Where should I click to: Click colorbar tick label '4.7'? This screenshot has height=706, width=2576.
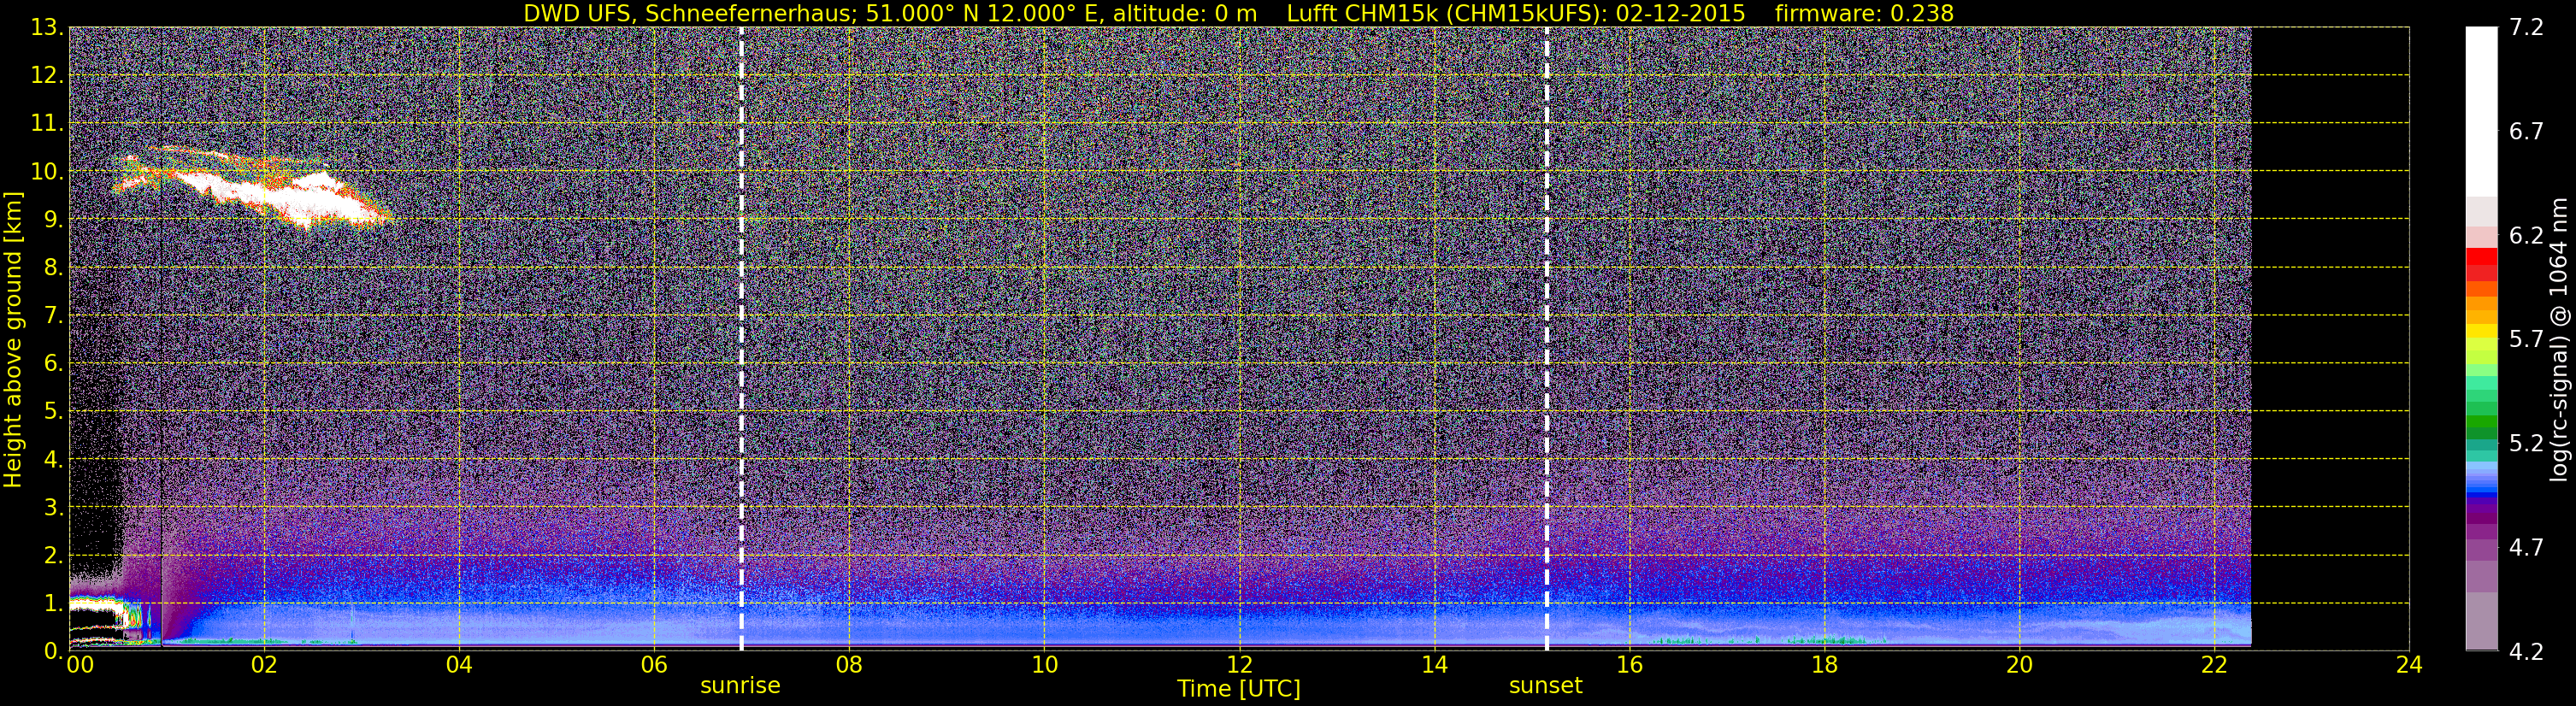2526,547
